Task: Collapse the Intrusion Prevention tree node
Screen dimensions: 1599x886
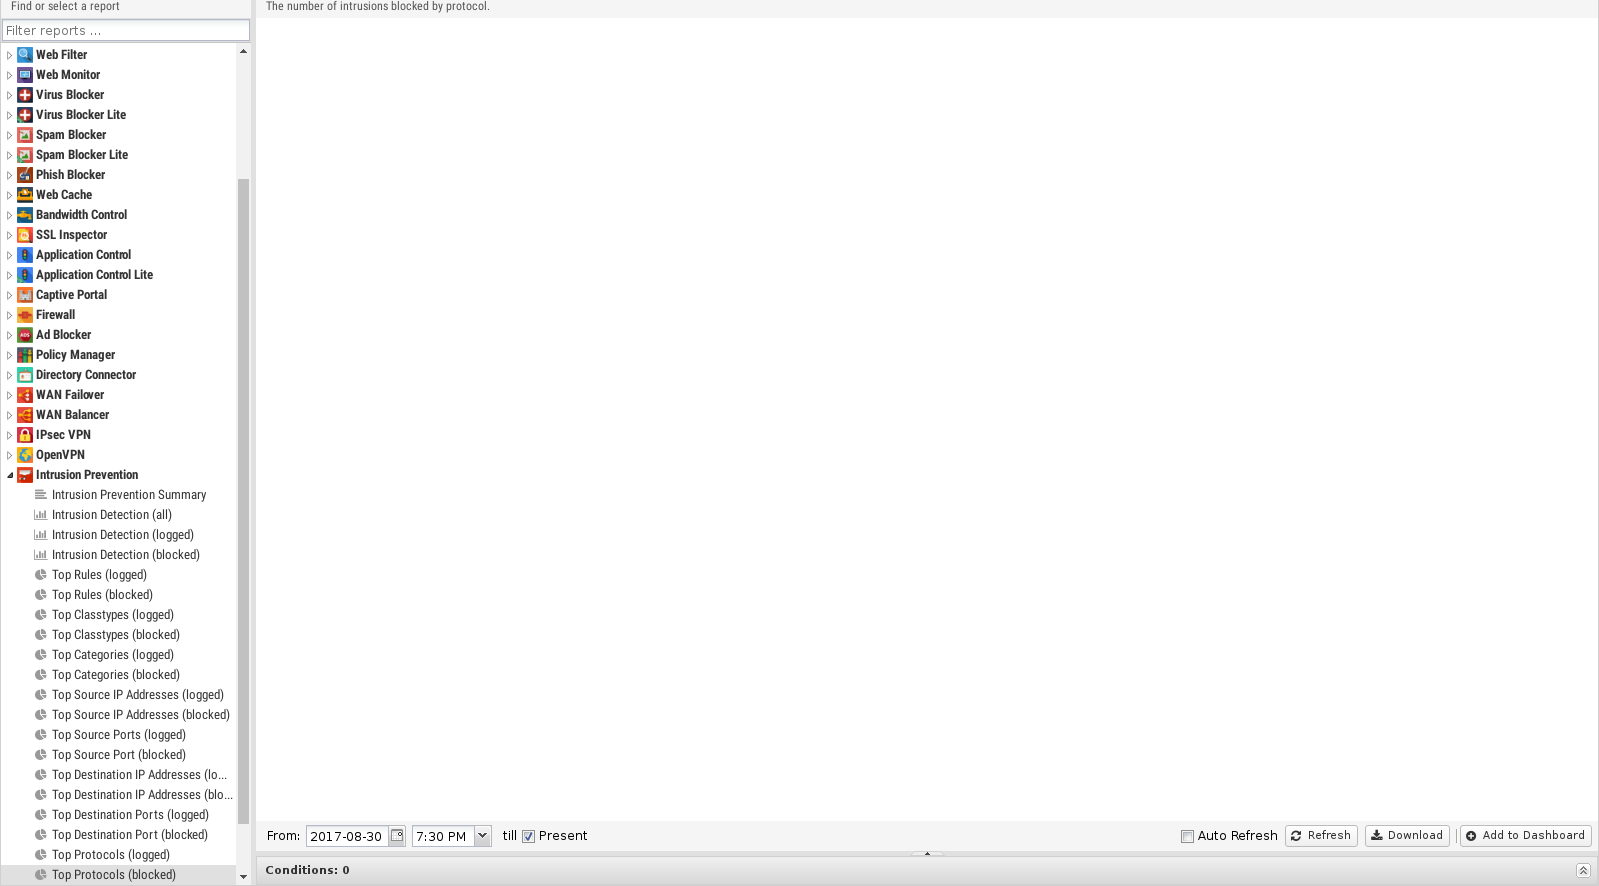Action: [9, 475]
